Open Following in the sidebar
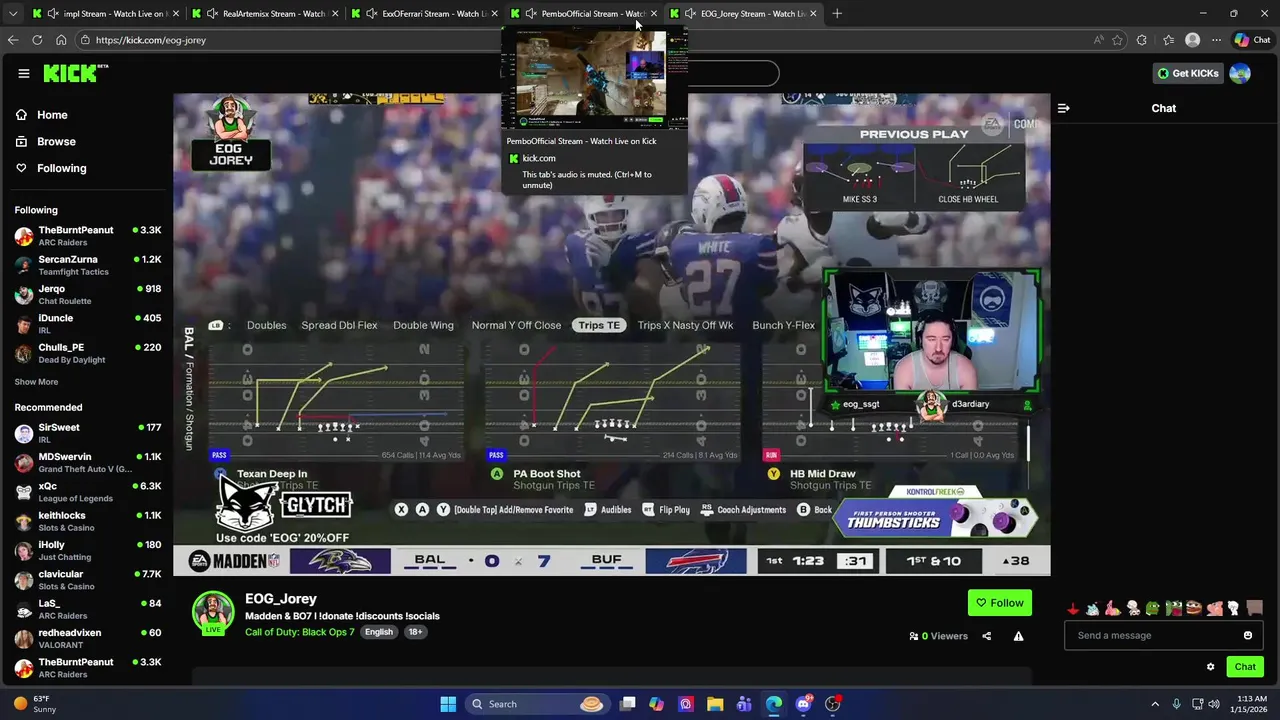 tap(51, 168)
